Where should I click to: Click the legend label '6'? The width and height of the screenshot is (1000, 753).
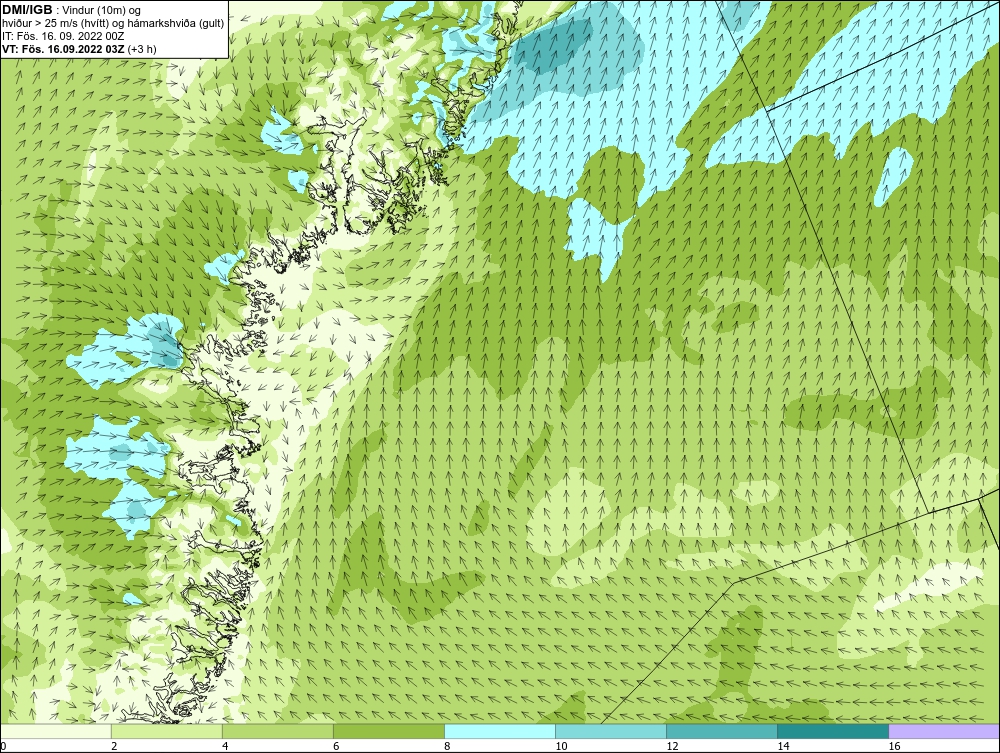coord(336,746)
